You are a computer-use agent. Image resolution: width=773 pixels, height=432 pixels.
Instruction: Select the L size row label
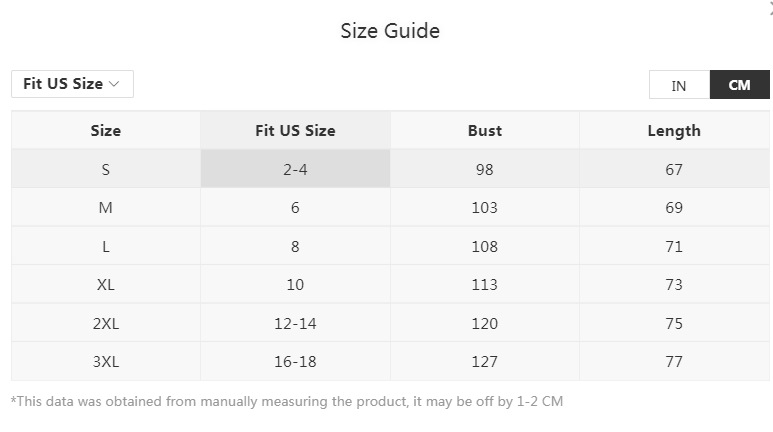click(105, 246)
